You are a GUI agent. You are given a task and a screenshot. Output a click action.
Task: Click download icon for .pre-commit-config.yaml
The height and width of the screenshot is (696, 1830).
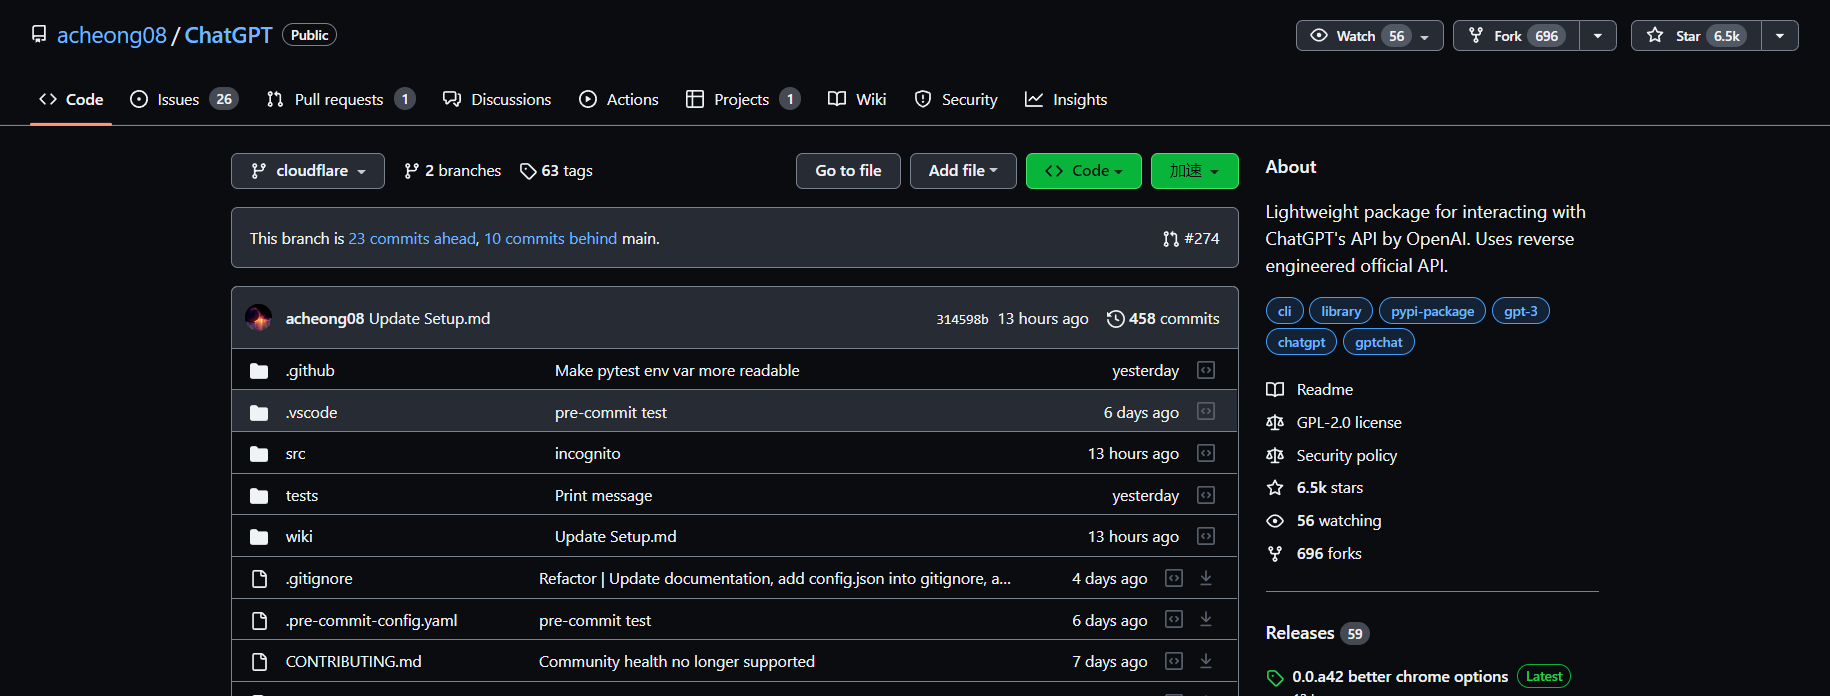[1206, 620]
